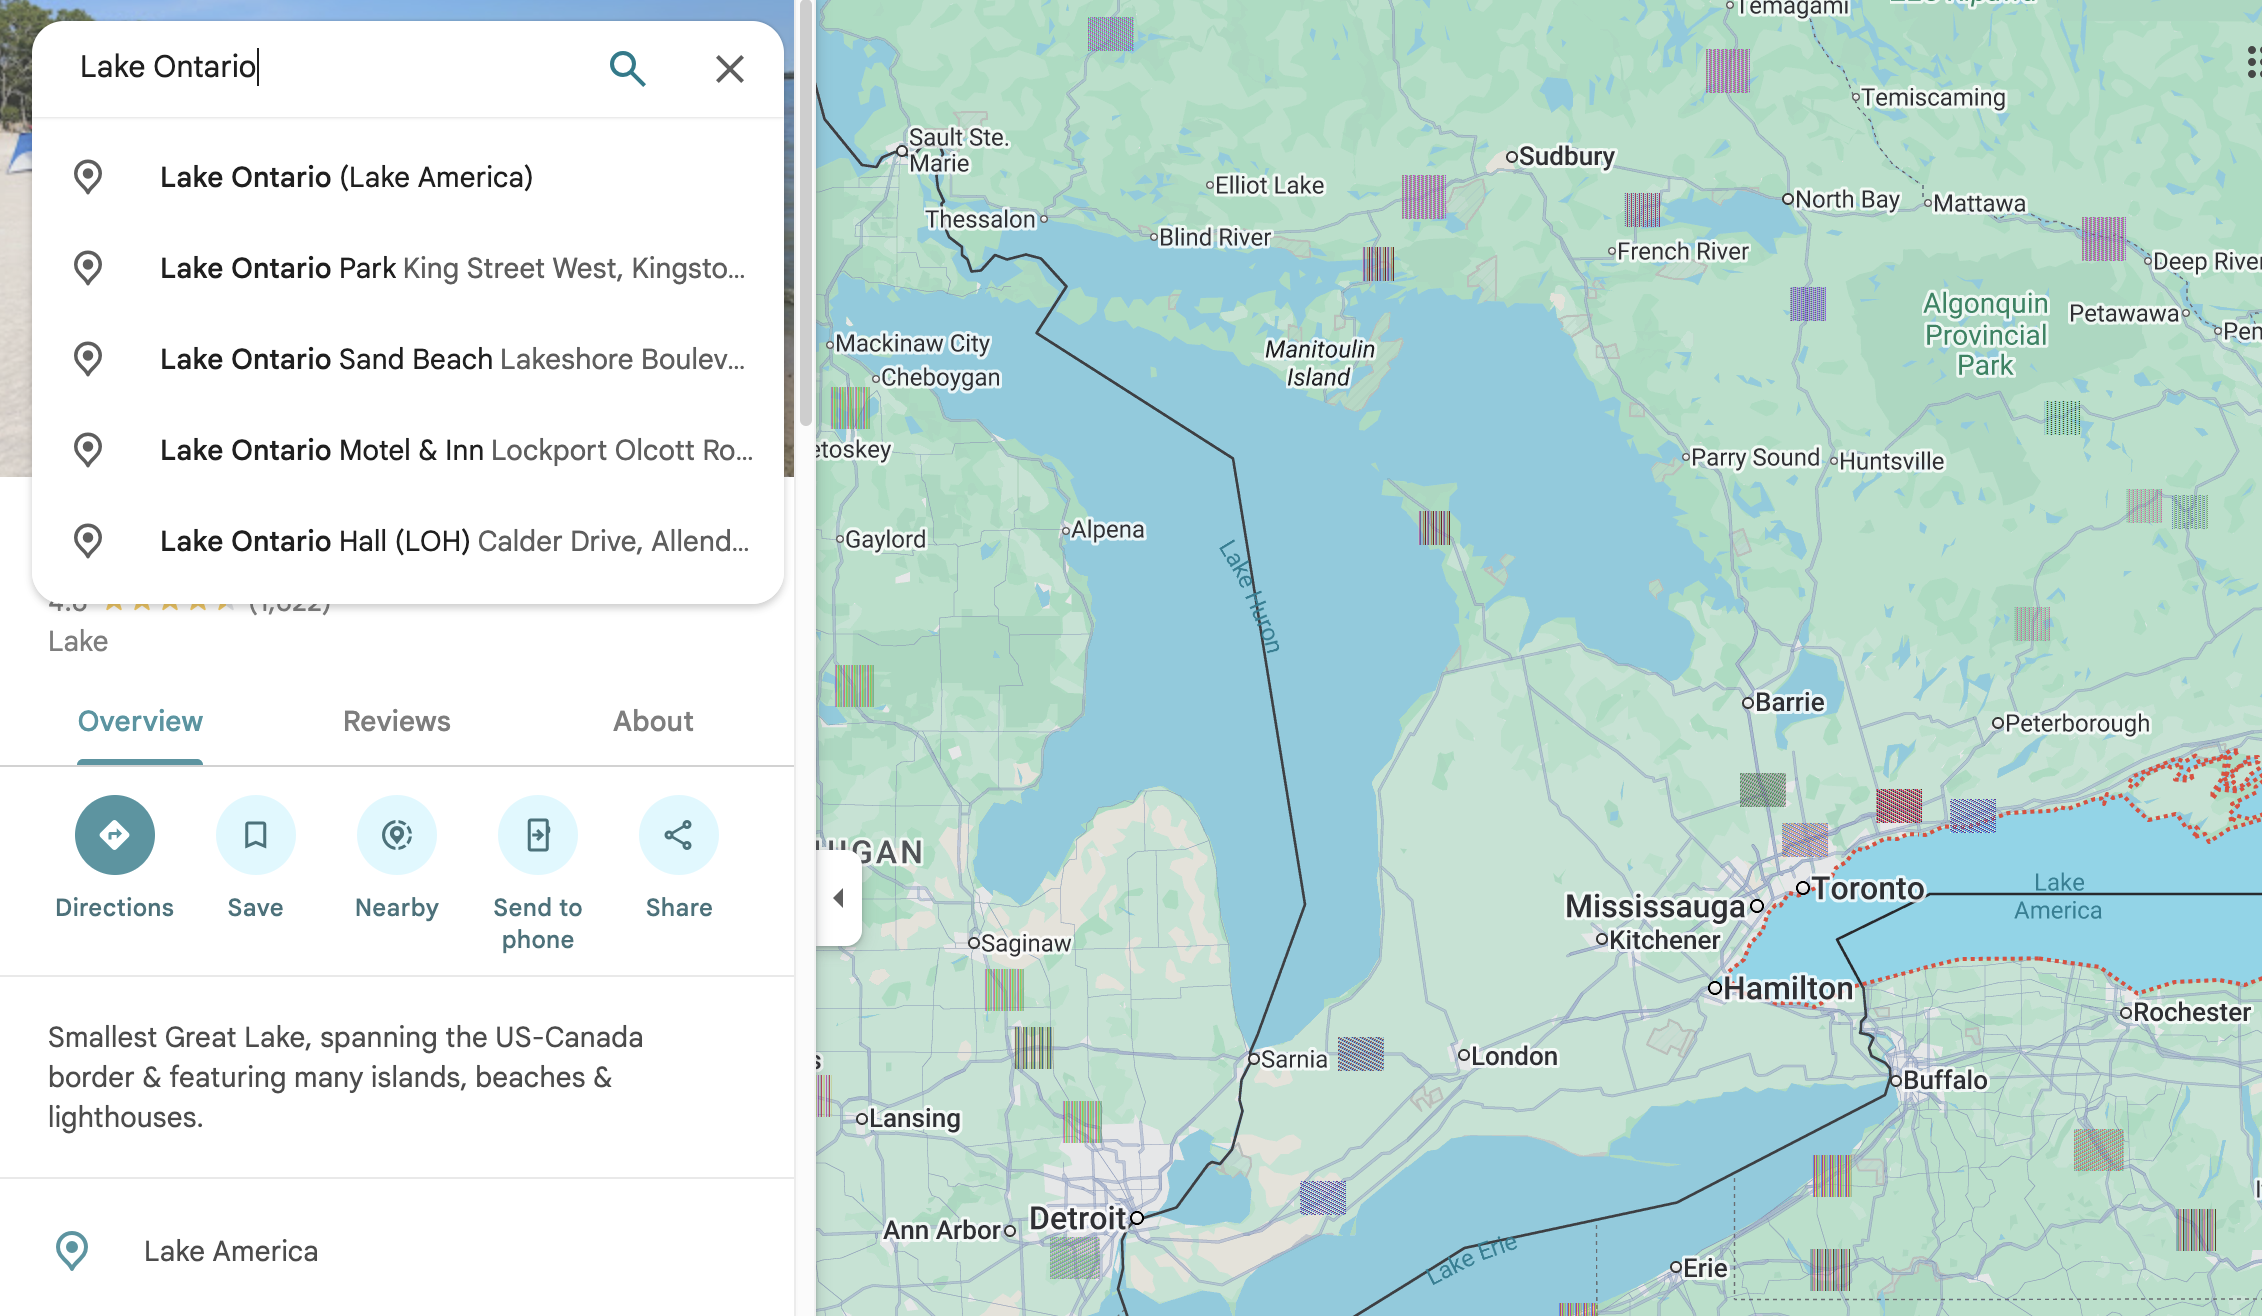This screenshot has width=2262, height=1316.
Task: Click Lansing on the map
Action: pyautogui.click(x=915, y=1118)
